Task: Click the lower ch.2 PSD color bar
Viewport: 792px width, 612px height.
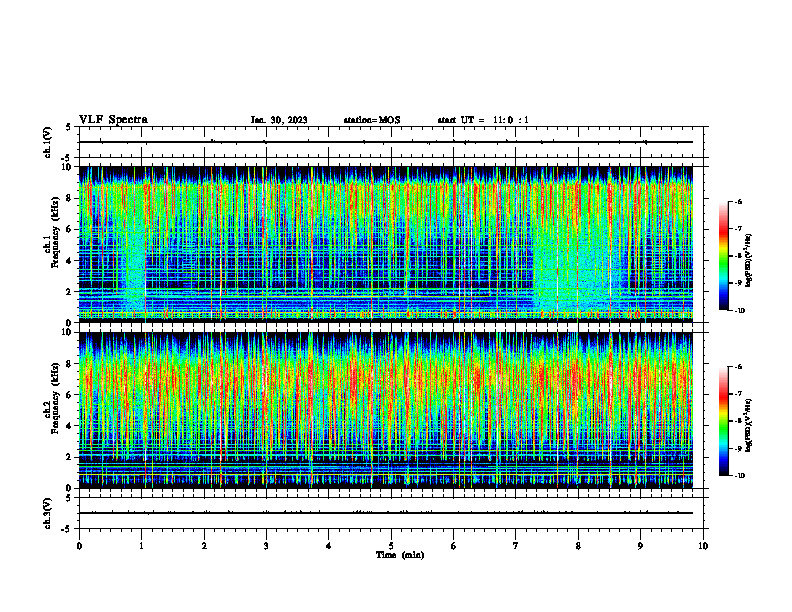Action: [723, 421]
